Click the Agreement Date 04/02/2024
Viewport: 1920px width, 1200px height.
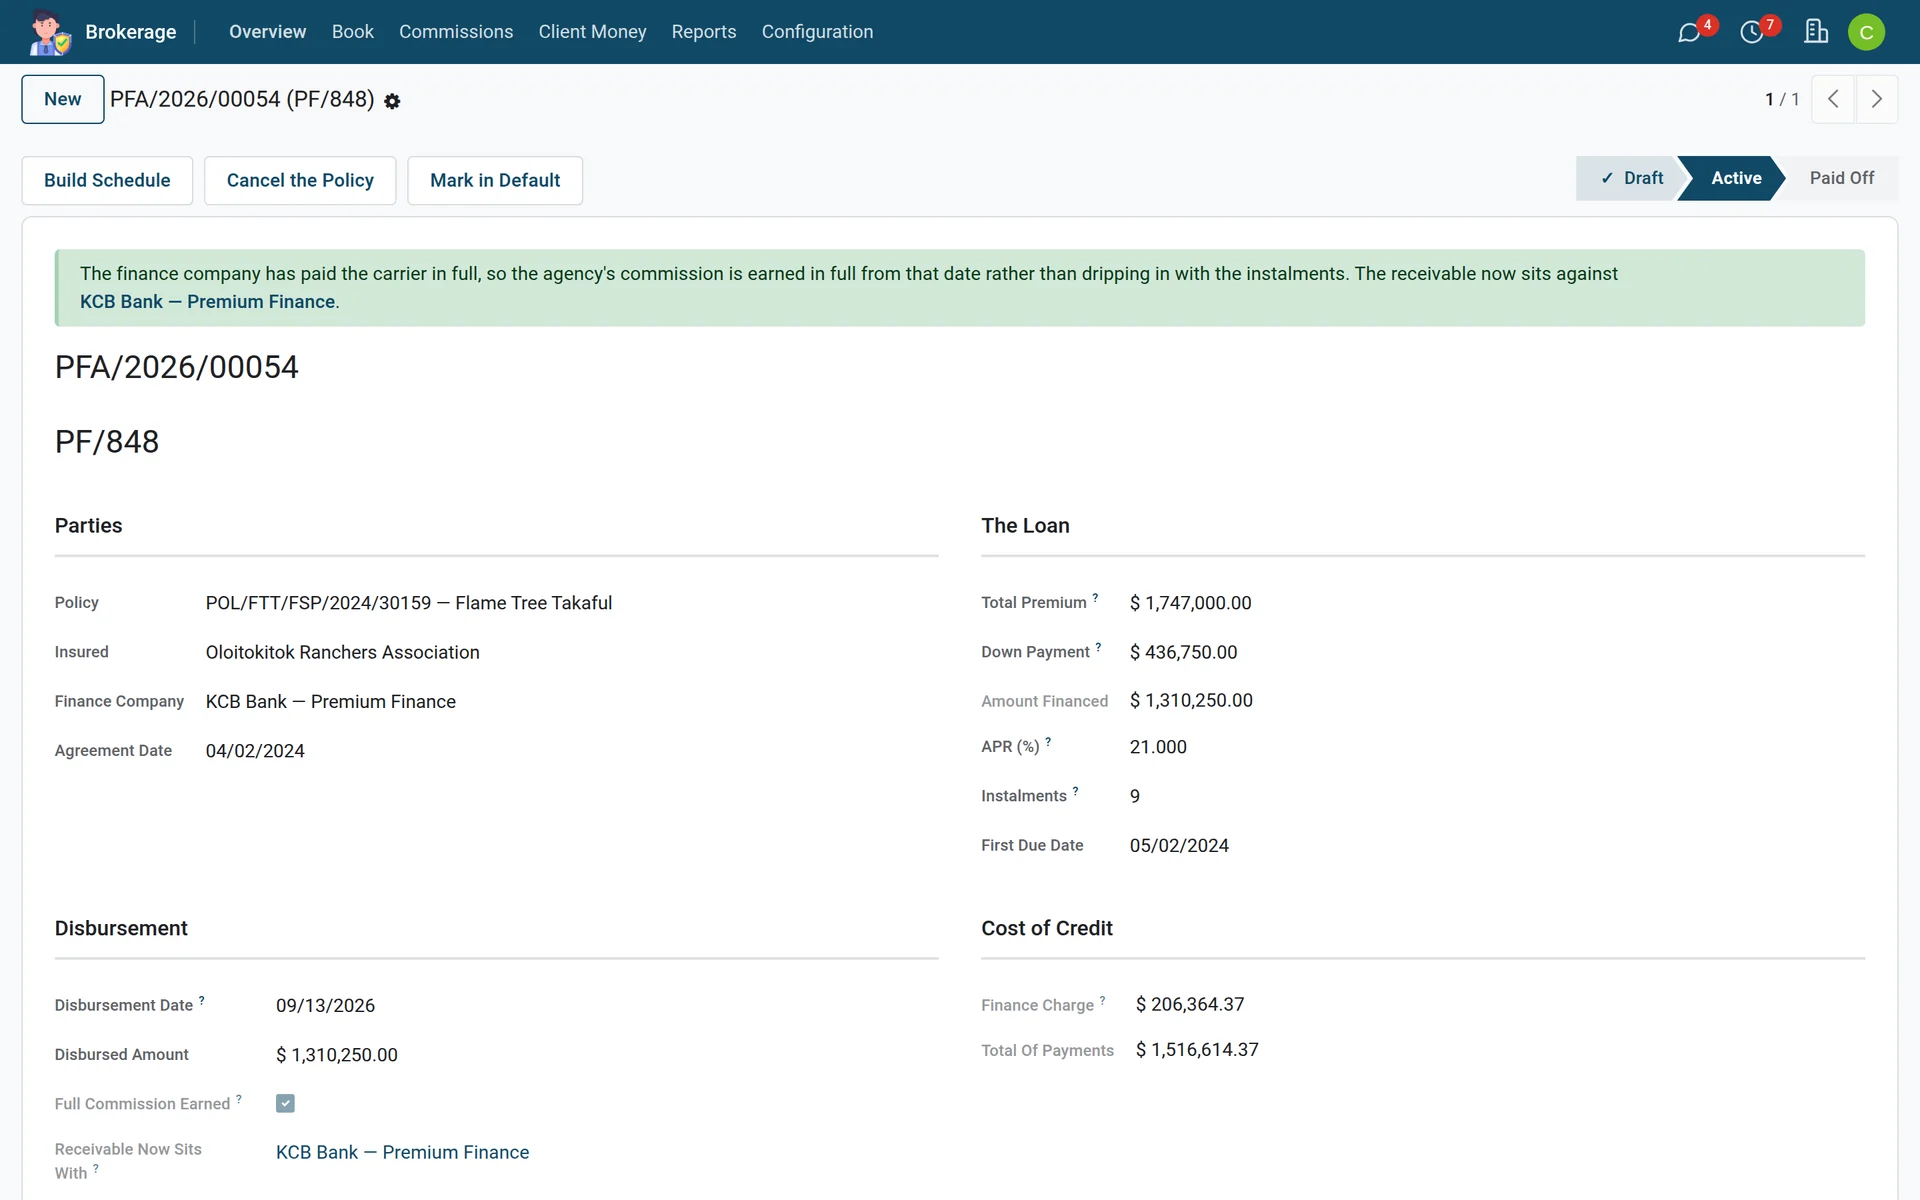point(255,751)
